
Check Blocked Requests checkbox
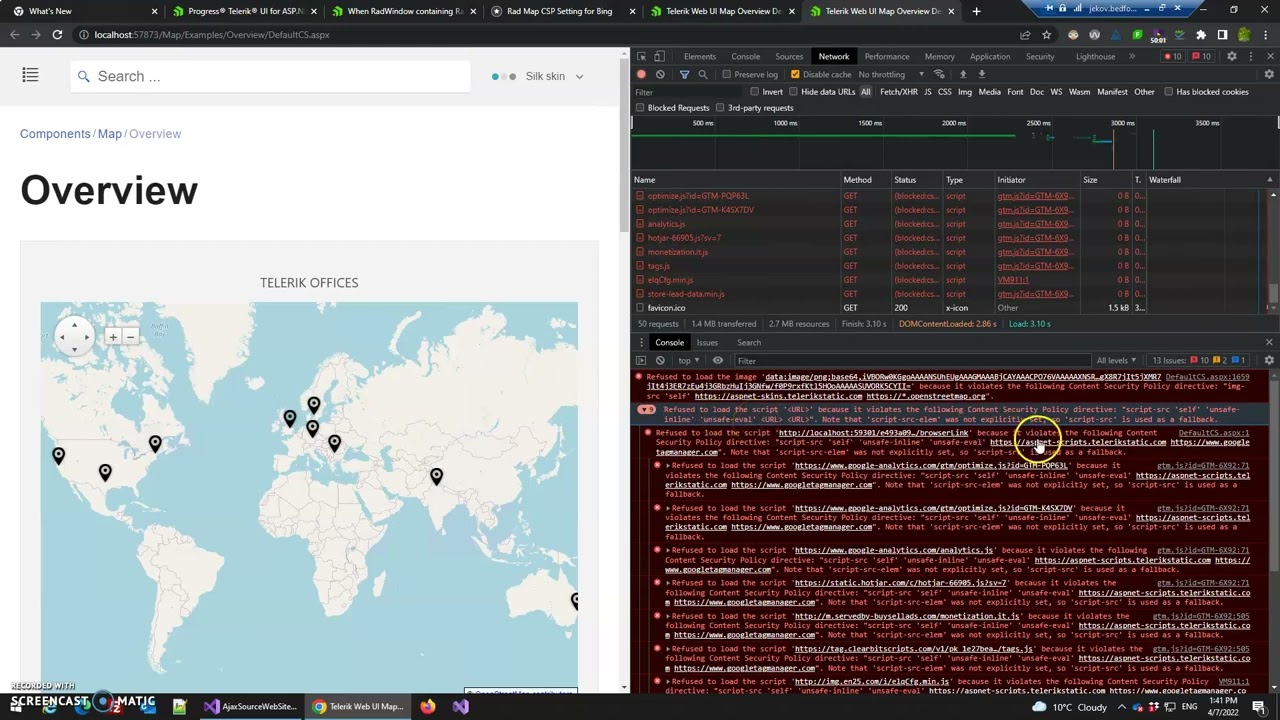641,108
